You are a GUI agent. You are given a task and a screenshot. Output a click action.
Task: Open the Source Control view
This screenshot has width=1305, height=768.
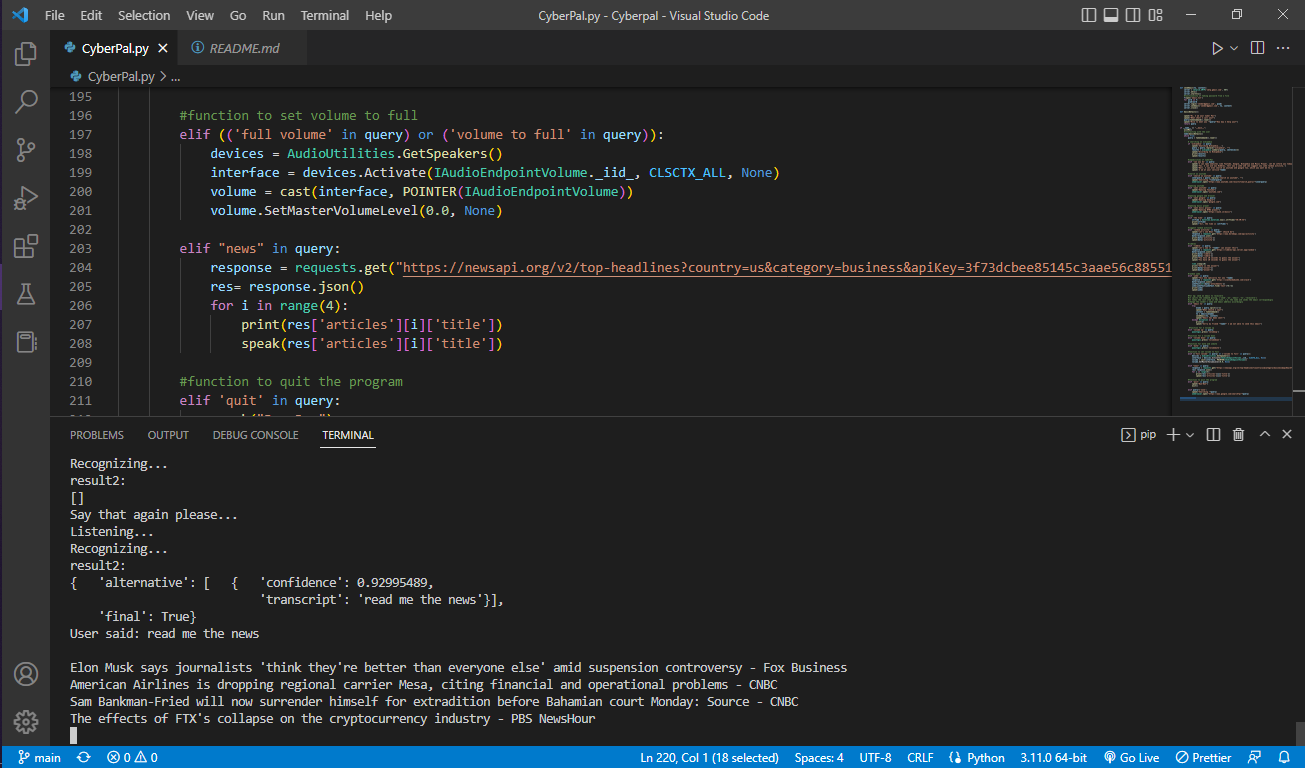pyautogui.click(x=26, y=150)
